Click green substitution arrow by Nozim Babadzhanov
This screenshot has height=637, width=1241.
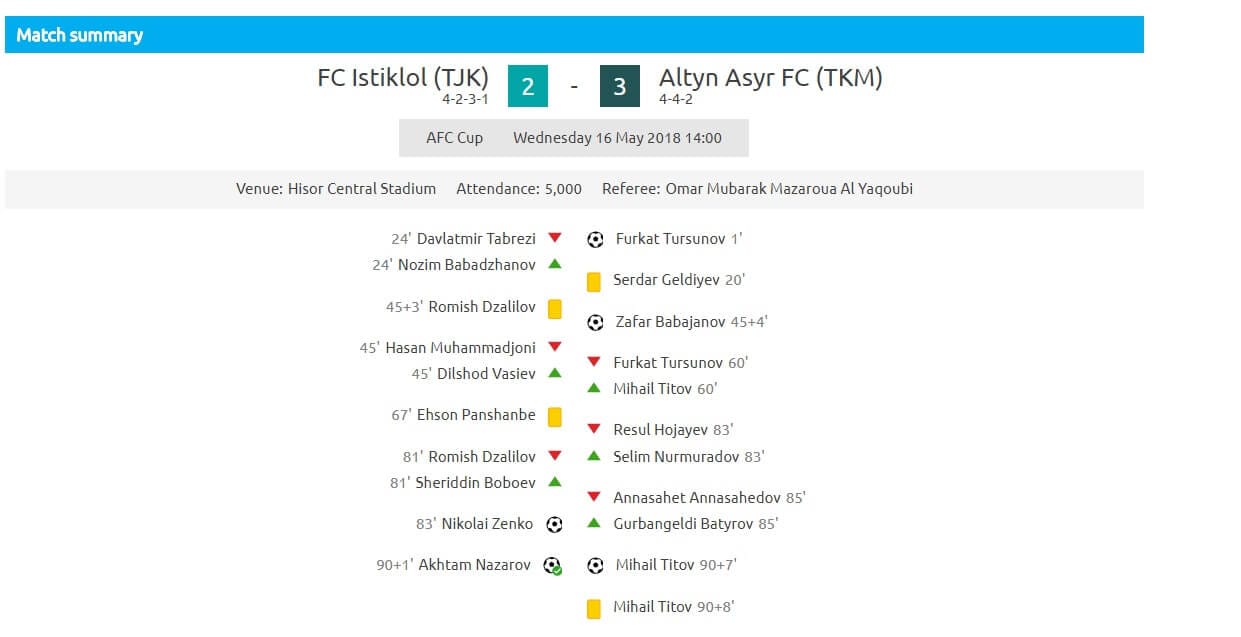click(x=555, y=264)
